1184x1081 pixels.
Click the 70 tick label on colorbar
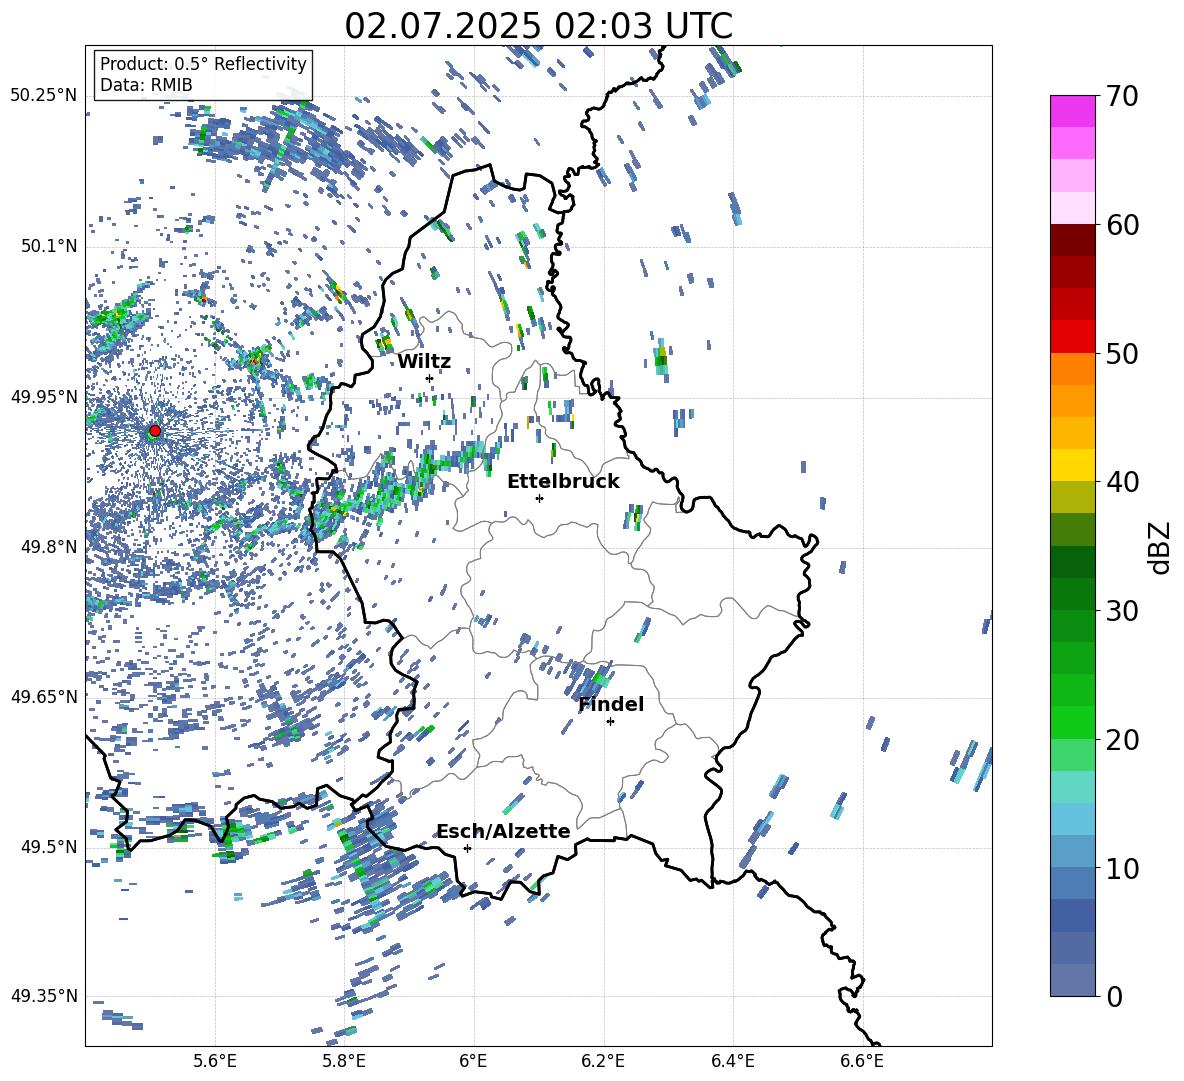click(x=1122, y=97)
